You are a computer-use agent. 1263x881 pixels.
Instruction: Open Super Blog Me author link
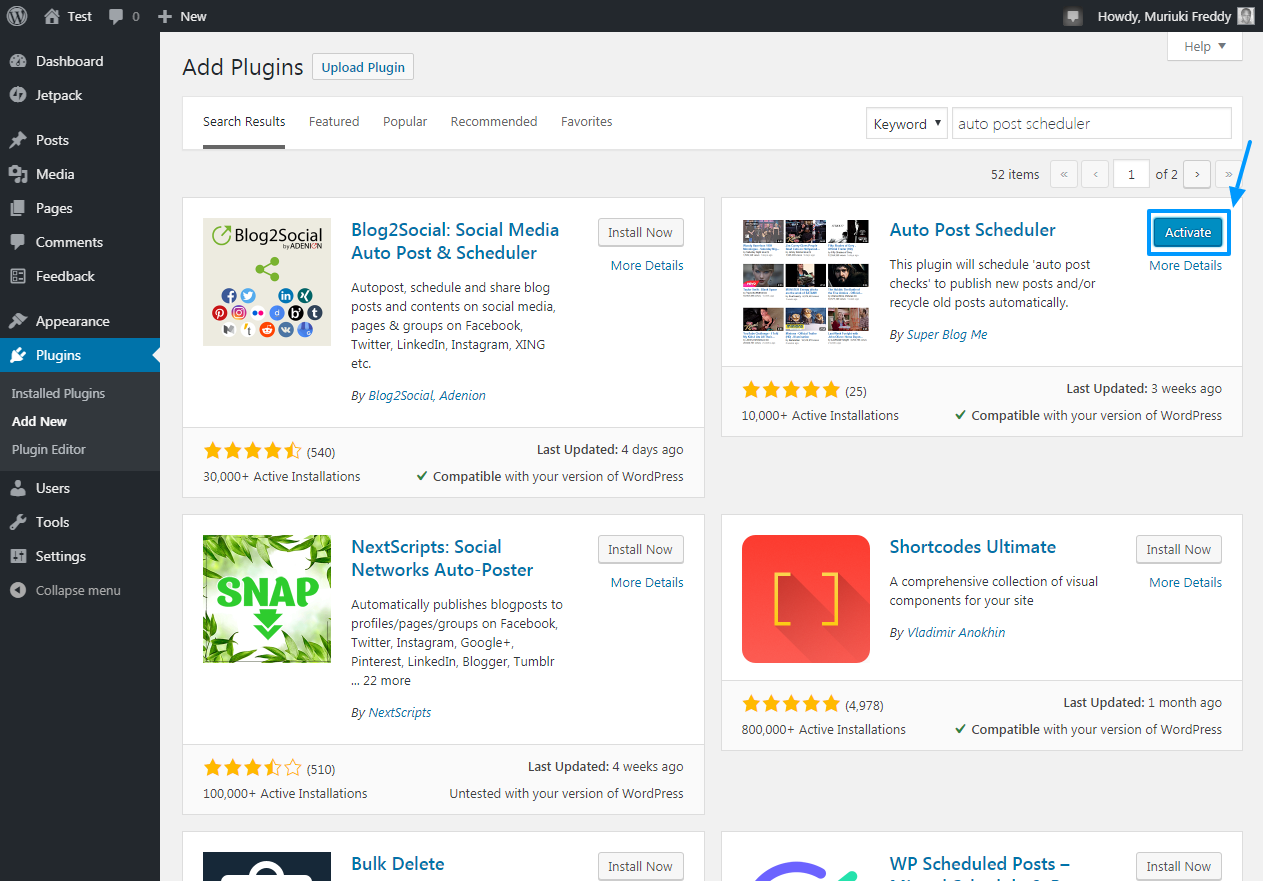click(x=947, y=334)
